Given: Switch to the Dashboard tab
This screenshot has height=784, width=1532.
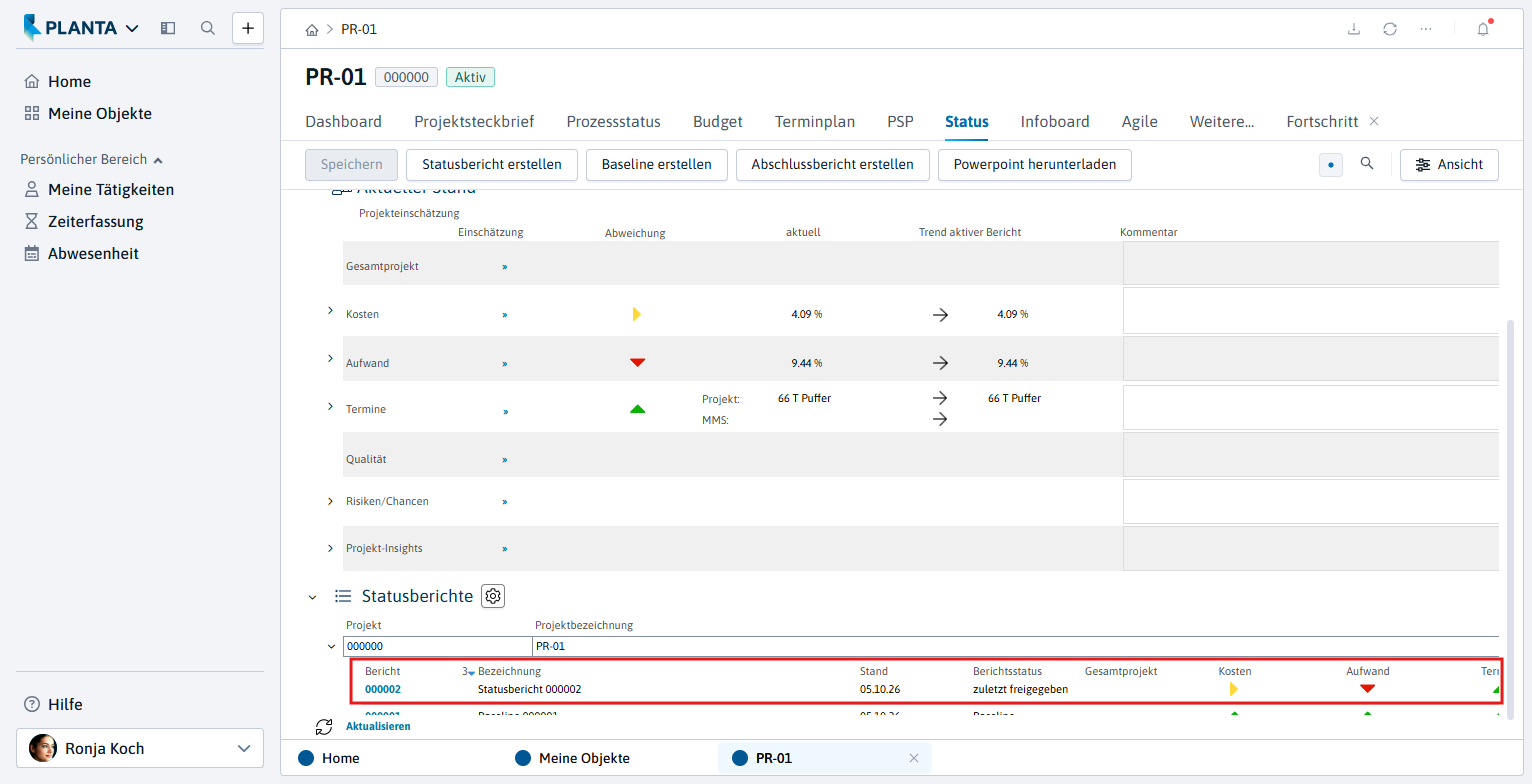Looking at the screenshot, I should 343,121.
